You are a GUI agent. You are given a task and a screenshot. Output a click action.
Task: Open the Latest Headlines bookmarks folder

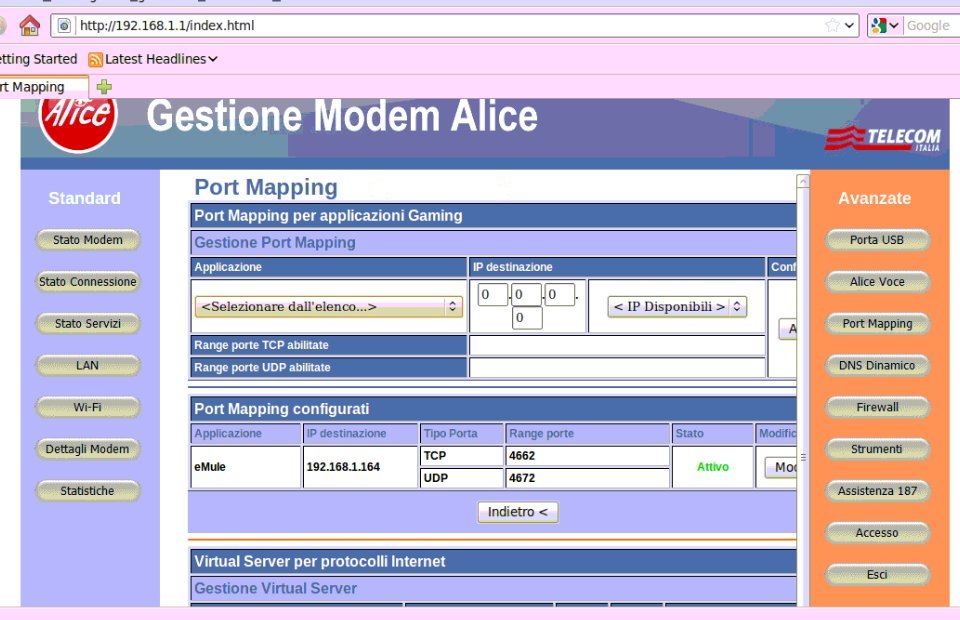[x=161, y=59]
